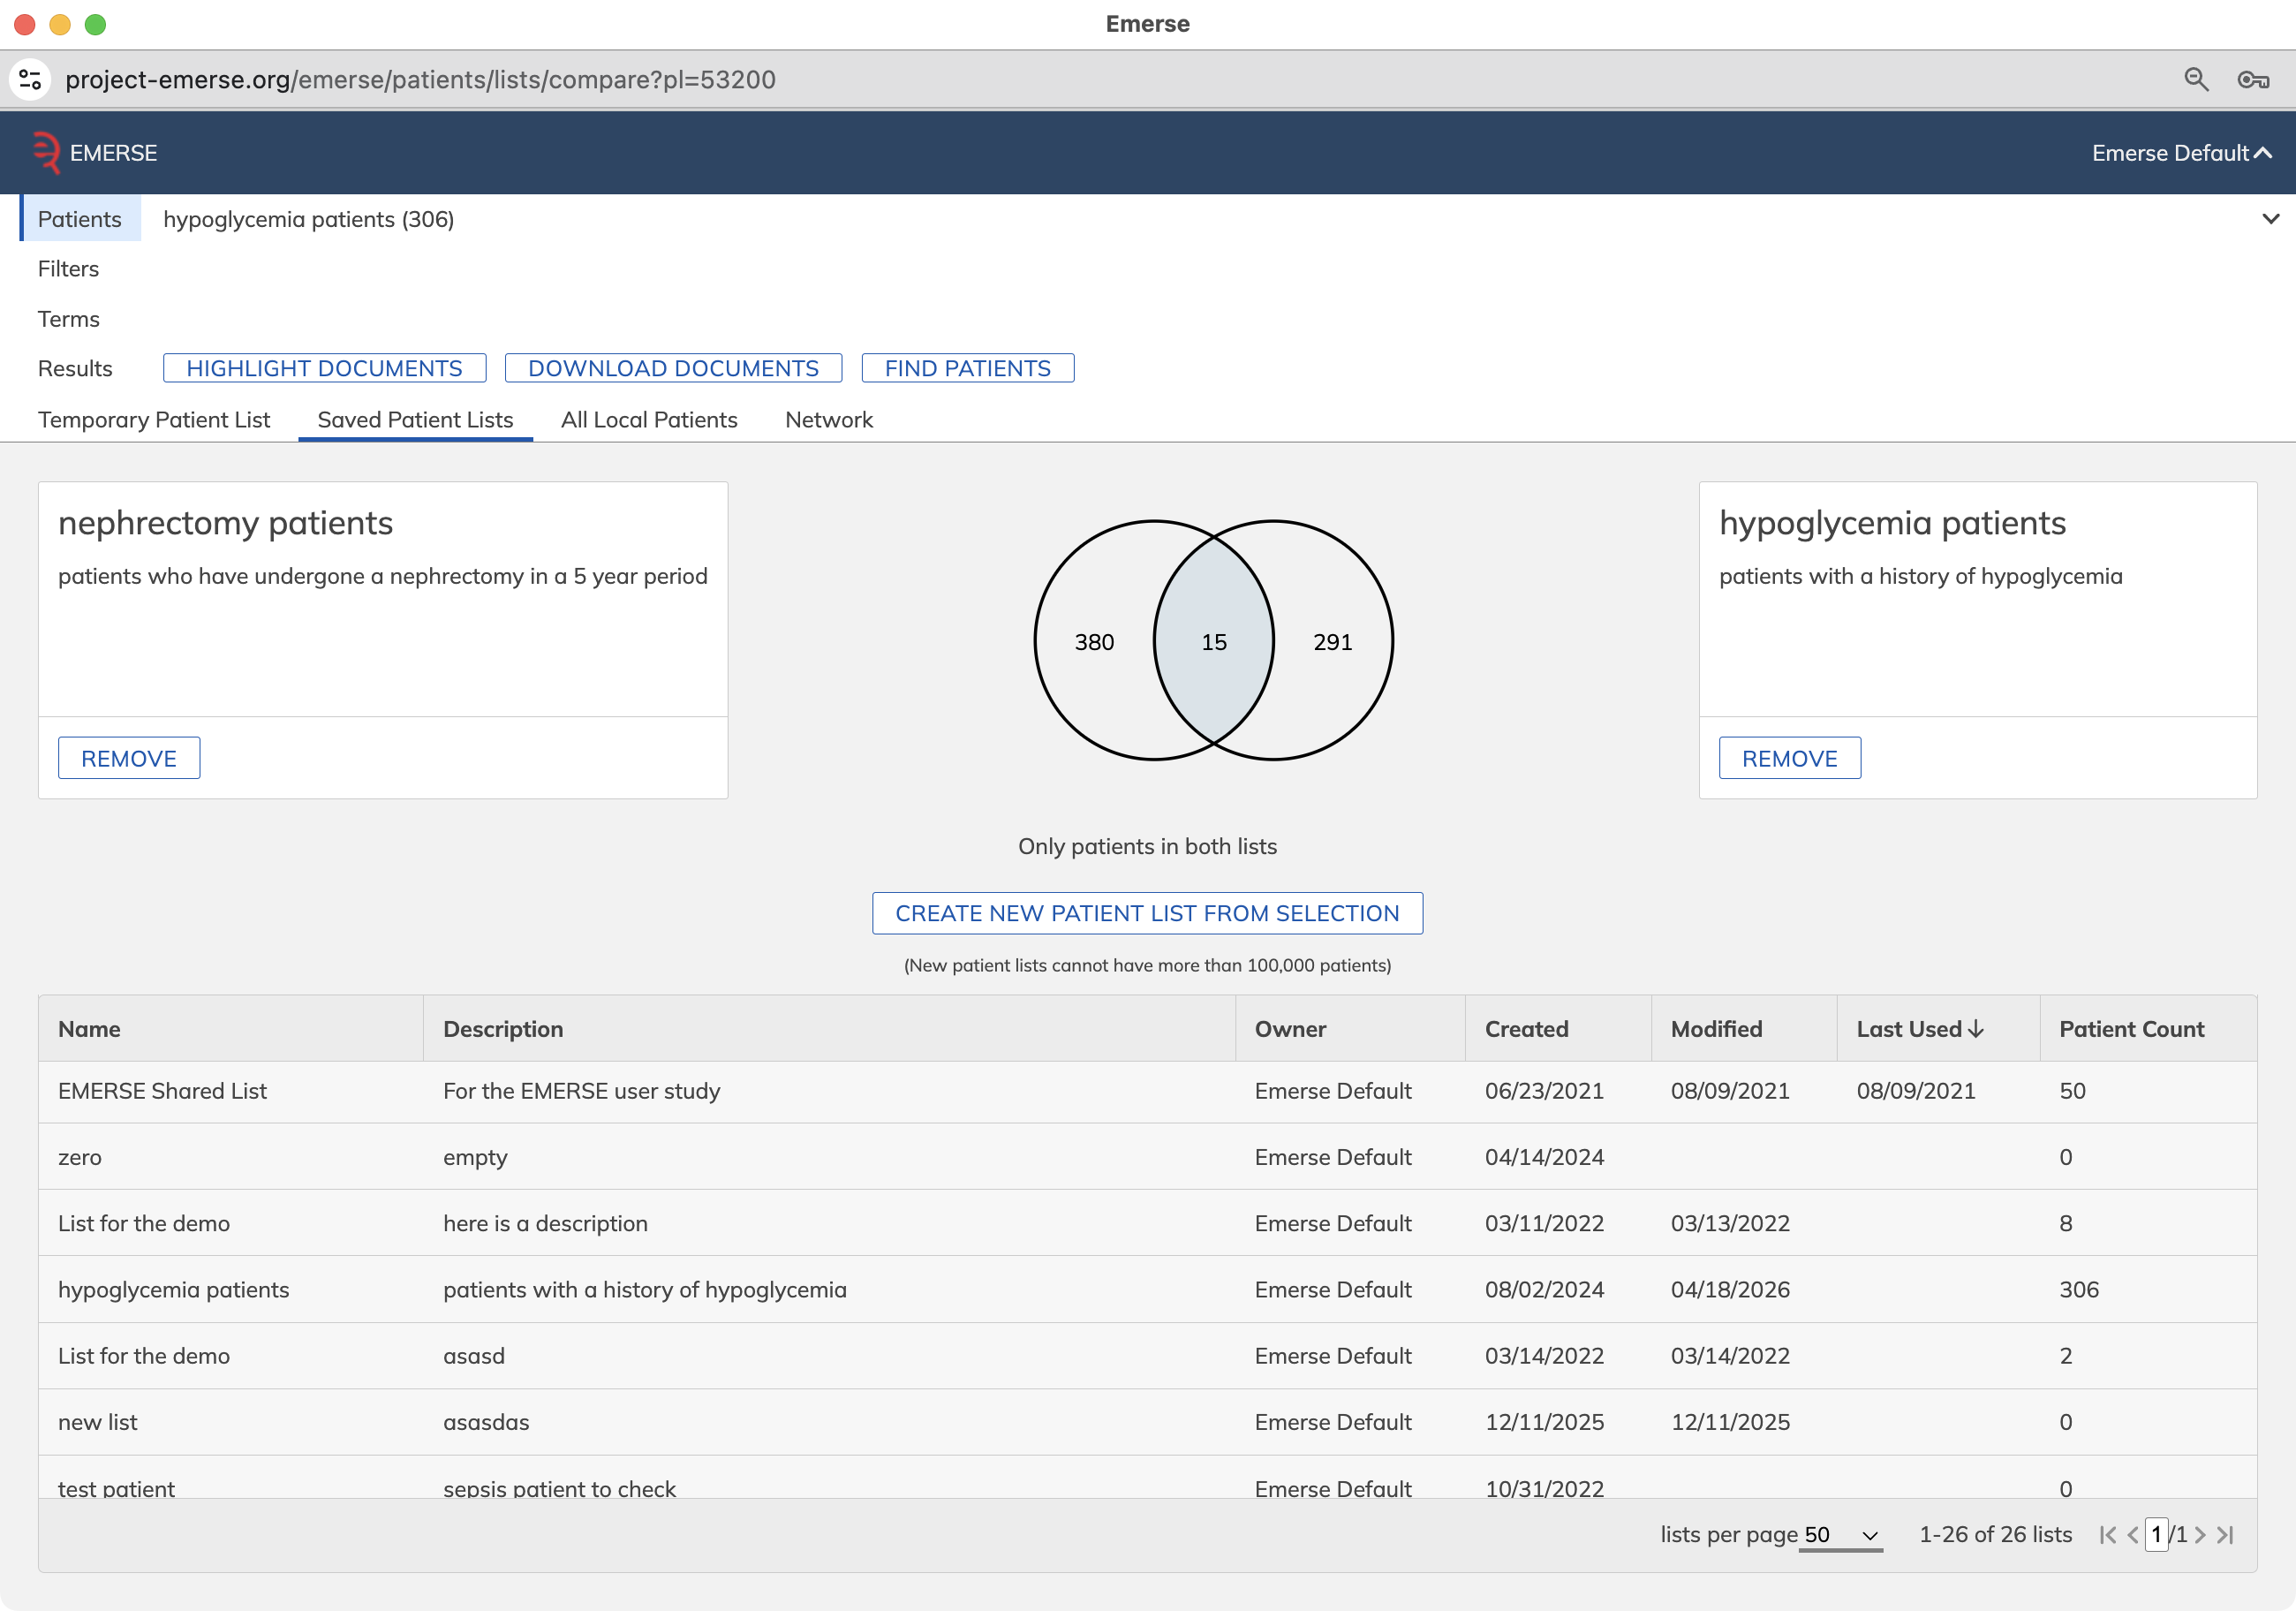Sort the table by Last Used column
This screenshot has height=1611, width=2296.
click(1919, 1029)
